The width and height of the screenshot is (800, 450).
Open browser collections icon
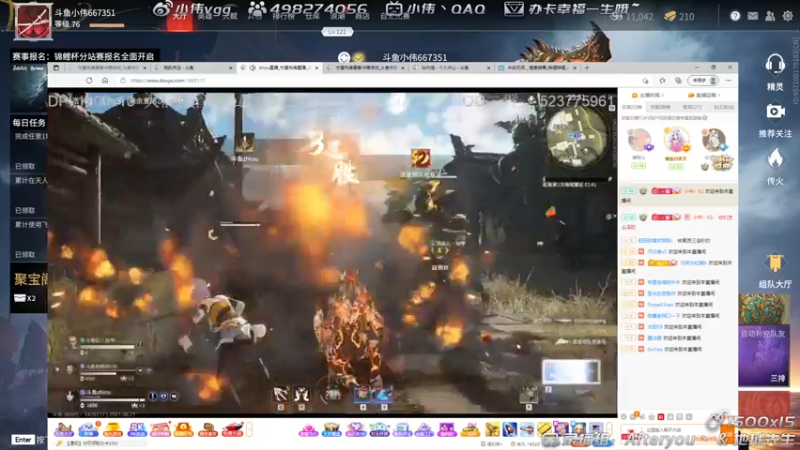678,81
